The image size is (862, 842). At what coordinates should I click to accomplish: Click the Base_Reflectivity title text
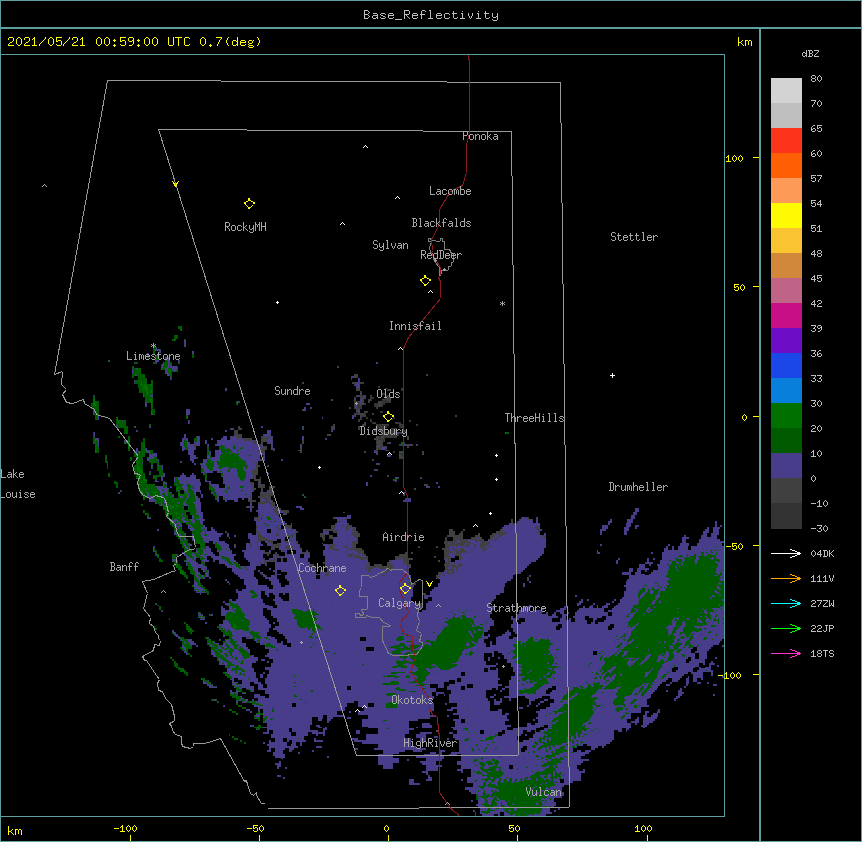(431, 15)
